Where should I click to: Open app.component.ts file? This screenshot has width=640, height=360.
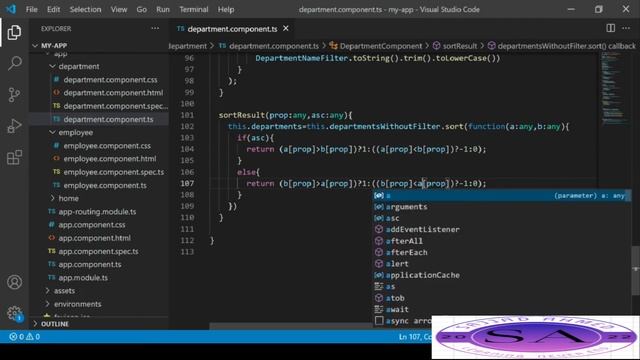(x=90, y=264)
